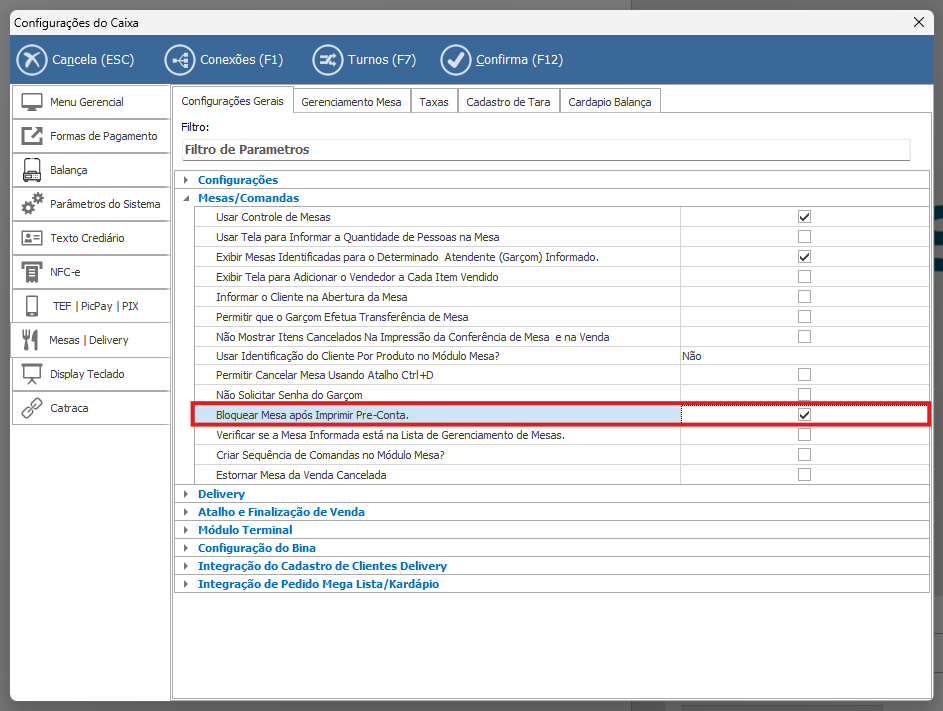This screenshot has width=943, height=711.
Task: Click the Display Teclado screen icon
Action: [x=32, y=374]
